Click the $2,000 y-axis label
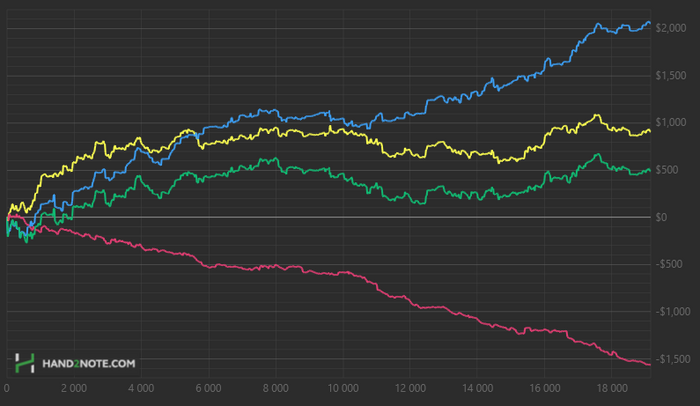The image size is (700, 406). tap(671, 28)
